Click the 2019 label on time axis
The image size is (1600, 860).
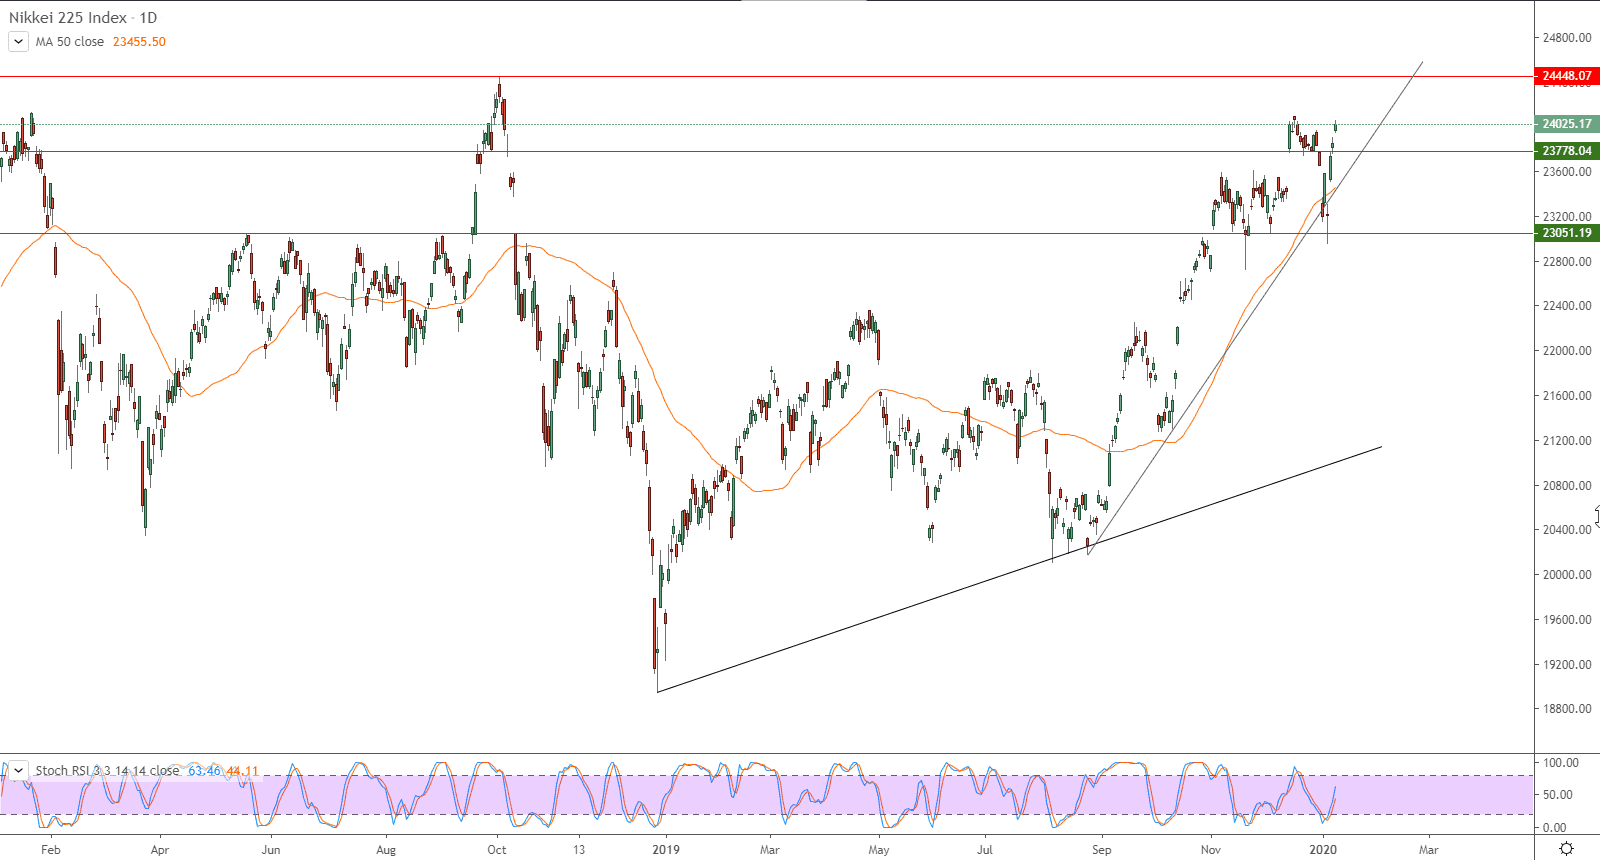click(x=665, y=850)
